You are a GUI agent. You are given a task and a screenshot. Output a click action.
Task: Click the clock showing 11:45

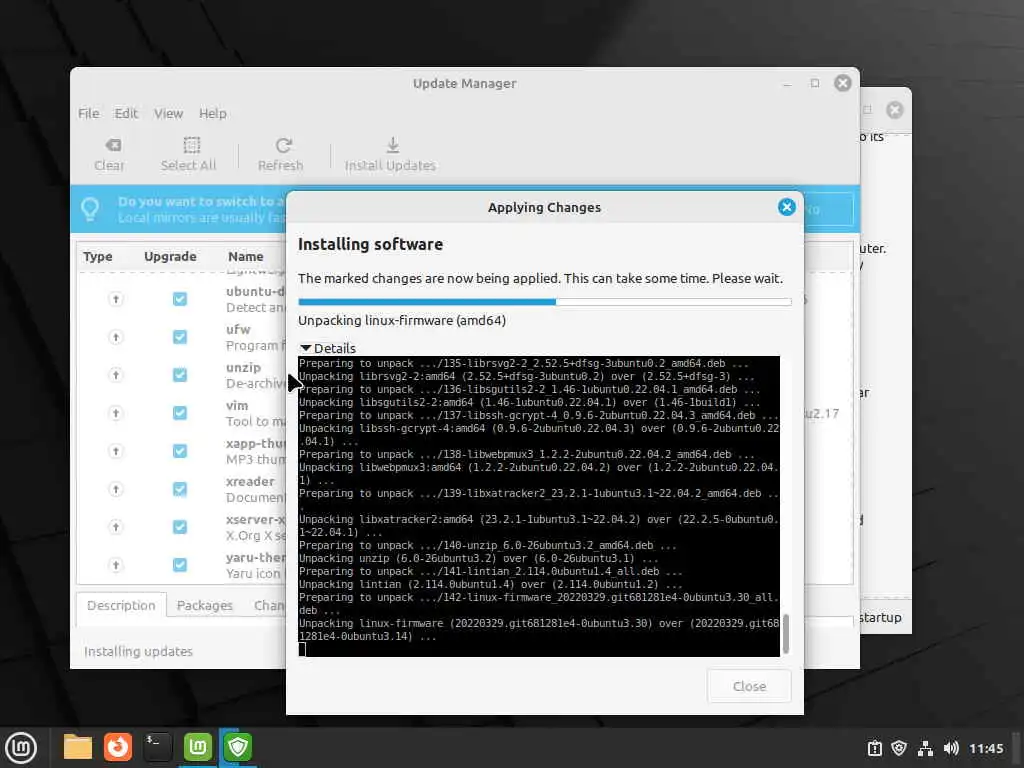pos(986,748)
